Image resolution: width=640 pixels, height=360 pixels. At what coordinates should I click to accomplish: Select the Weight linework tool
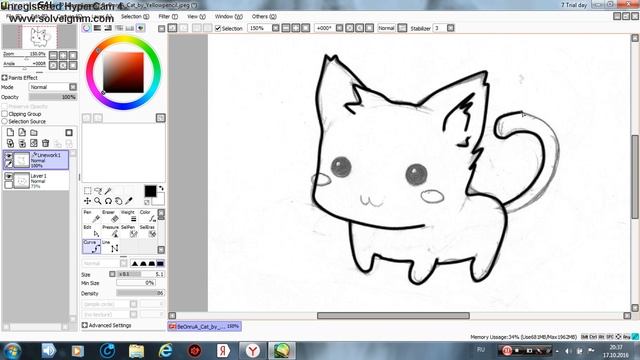click(129, 216)
